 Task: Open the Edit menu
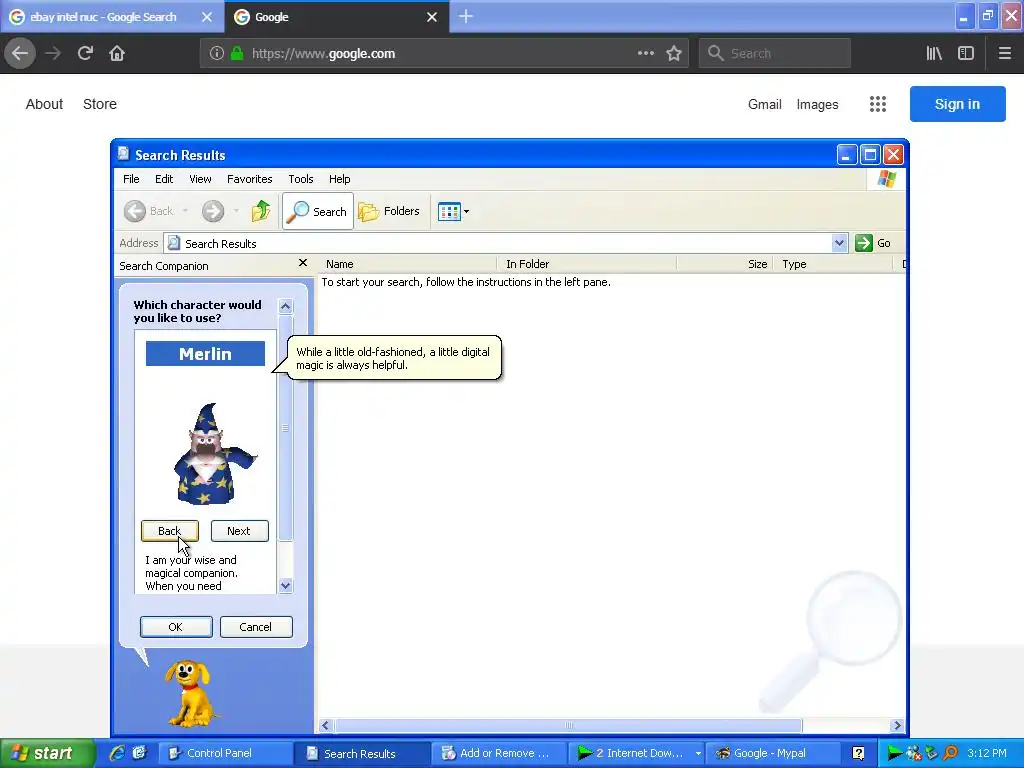click(164, 179)
